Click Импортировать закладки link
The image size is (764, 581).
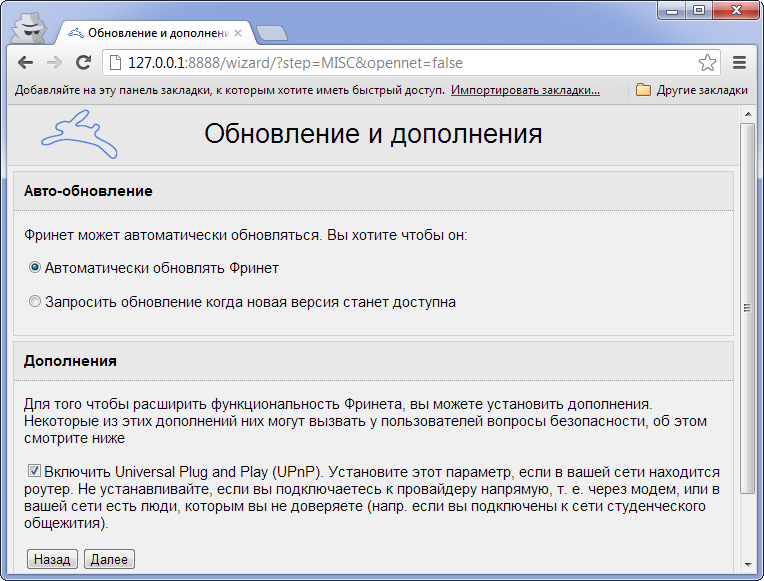click(x=525, y=90)
